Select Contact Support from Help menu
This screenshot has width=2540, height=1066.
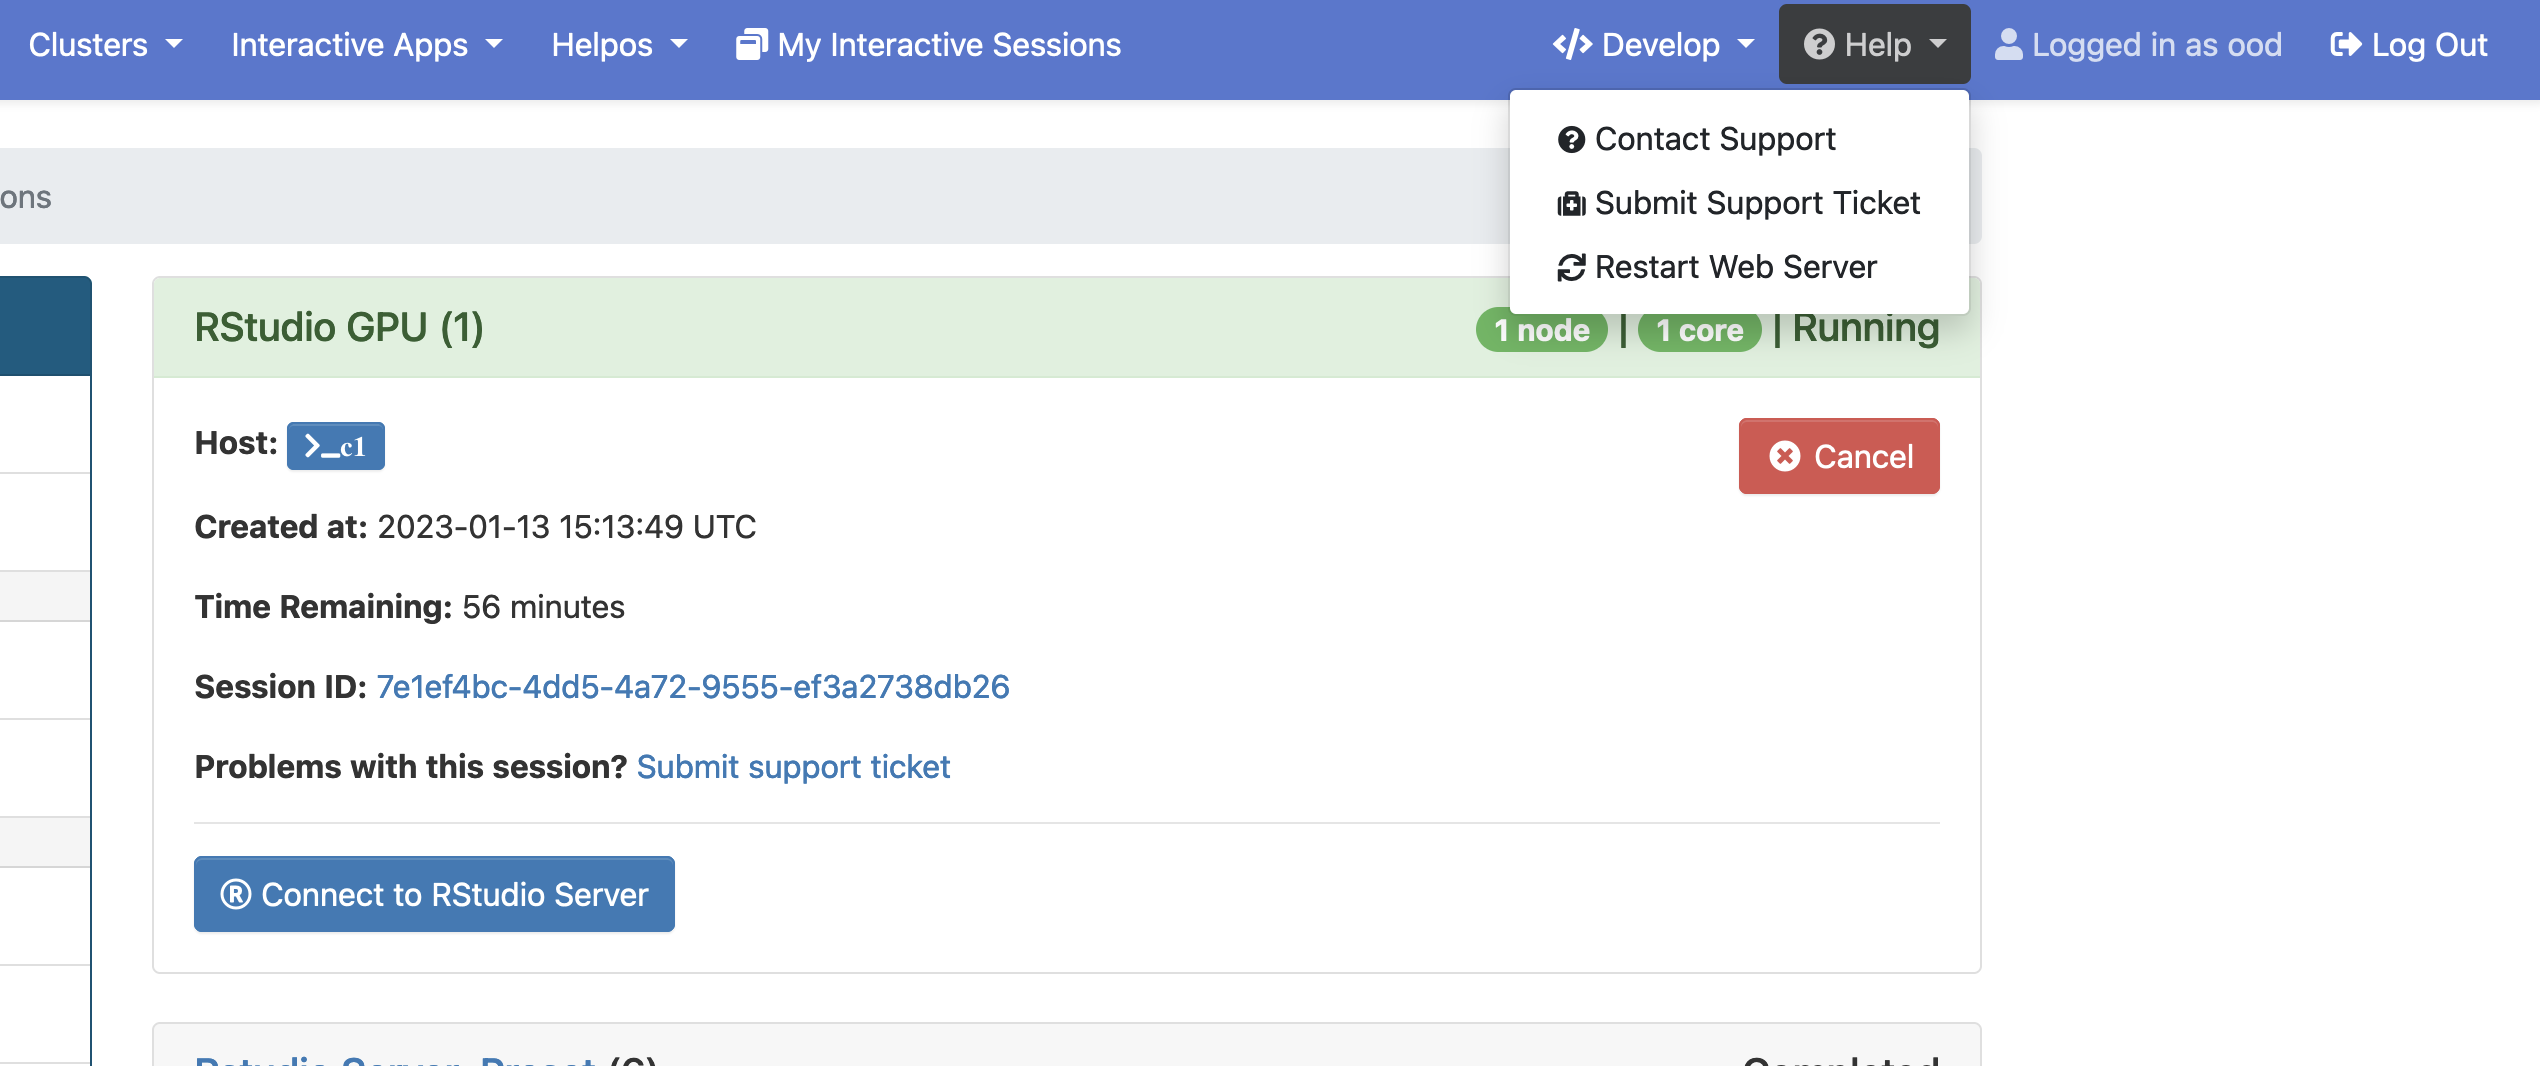[x=1715, y=139]
